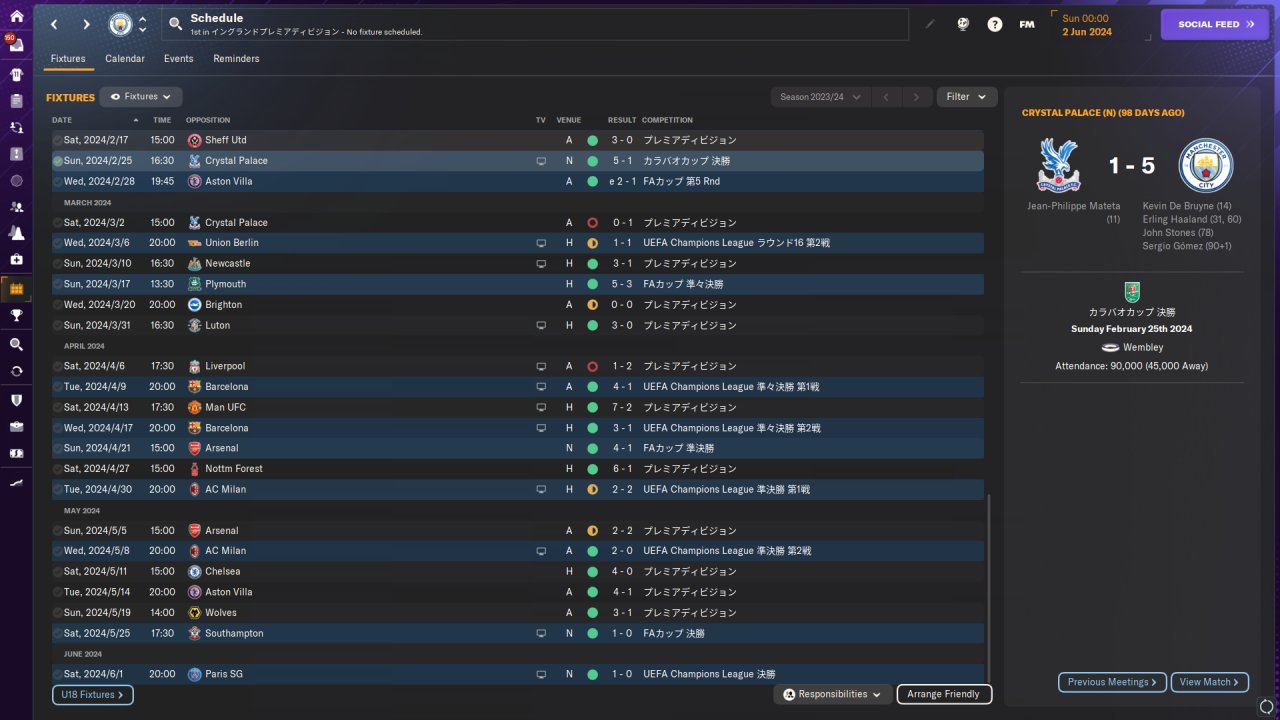
Task: Tick the selection circle for Wolves fixture
Action: pyautogui.click(x=57, y=612)
